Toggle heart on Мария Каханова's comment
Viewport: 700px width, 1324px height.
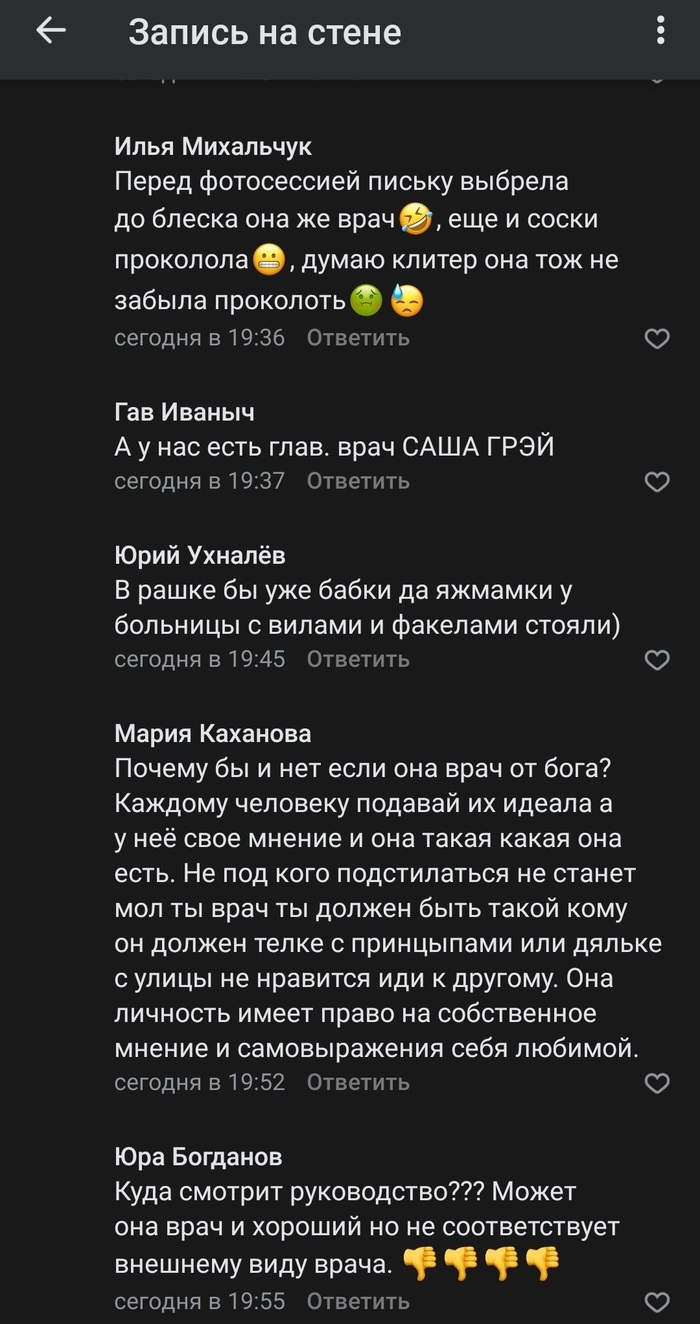(x=656, y=1083)
